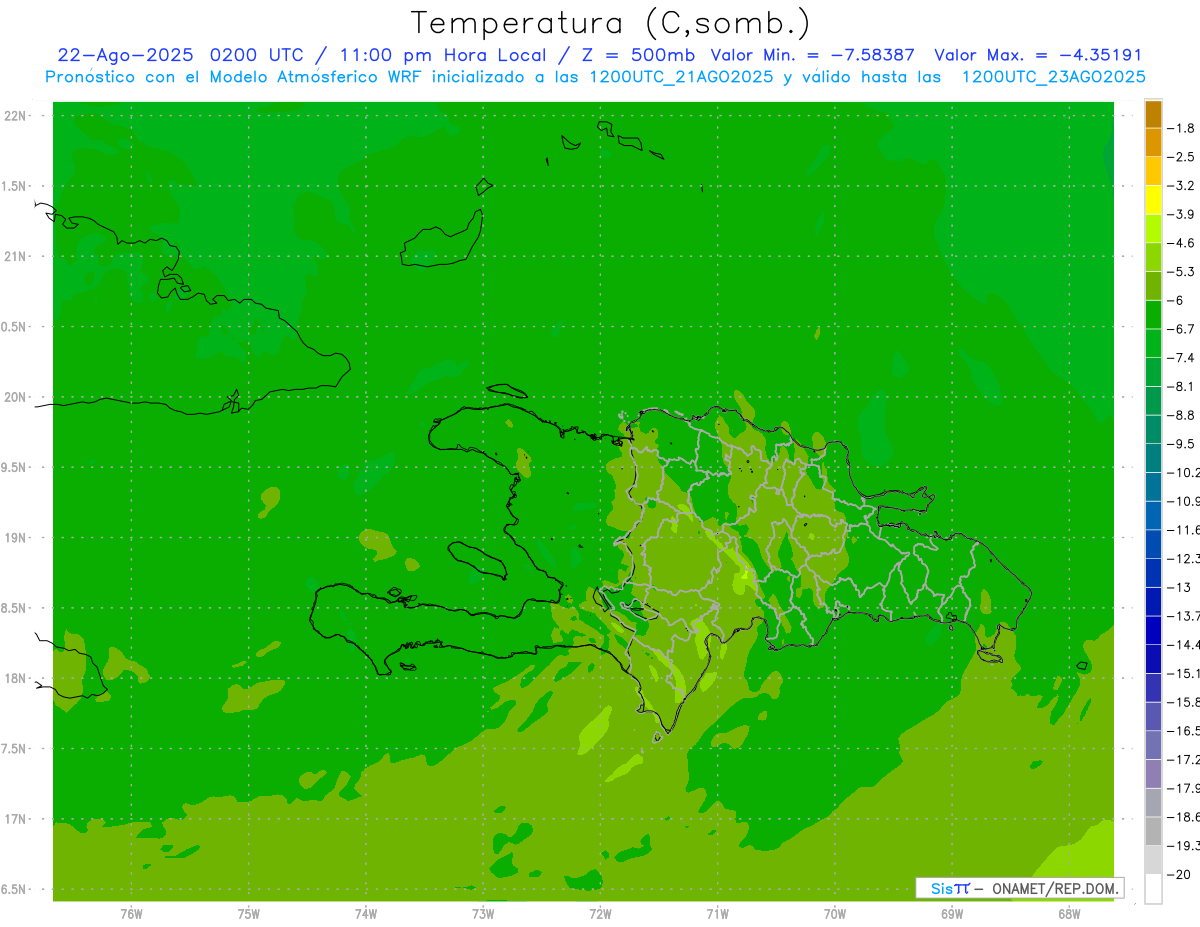
Task: Click the '74W' longitude label
Action: (x=366, y=914)
